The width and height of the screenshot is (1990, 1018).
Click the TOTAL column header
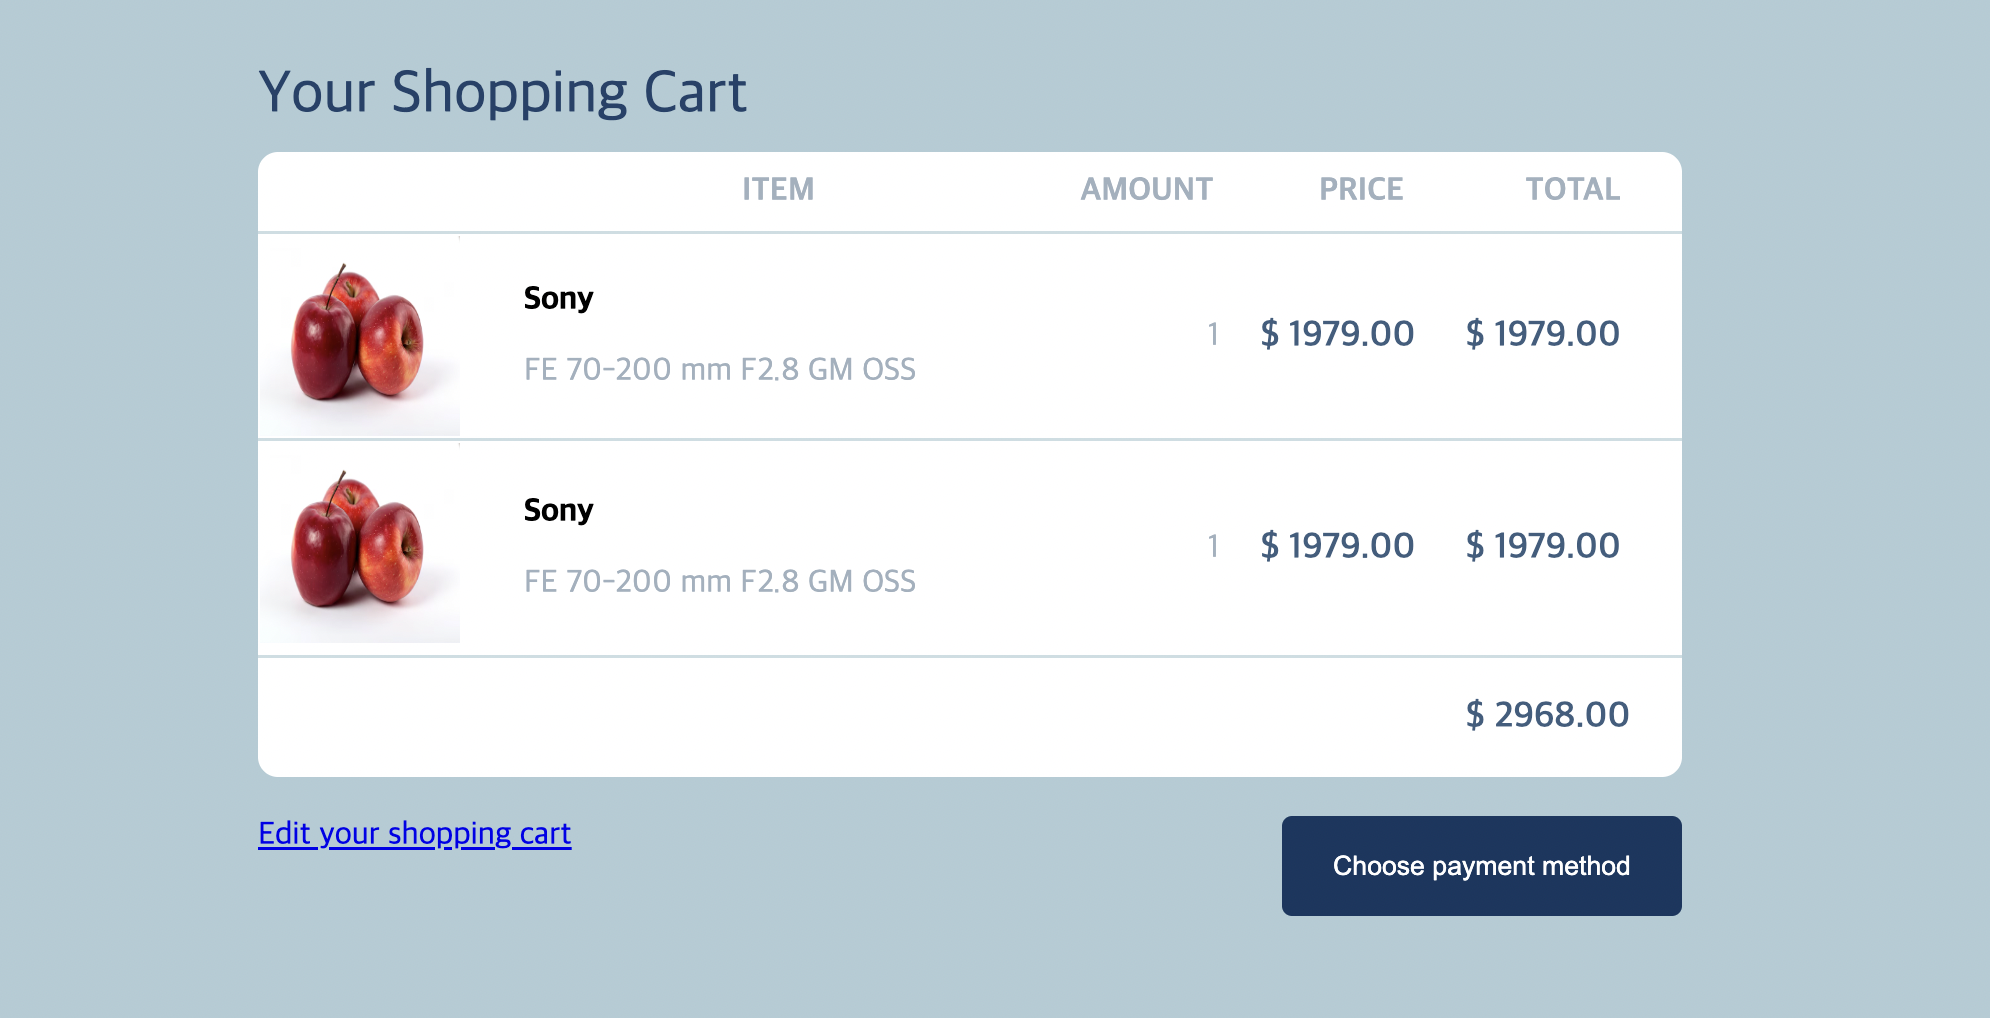(1572, 189)
